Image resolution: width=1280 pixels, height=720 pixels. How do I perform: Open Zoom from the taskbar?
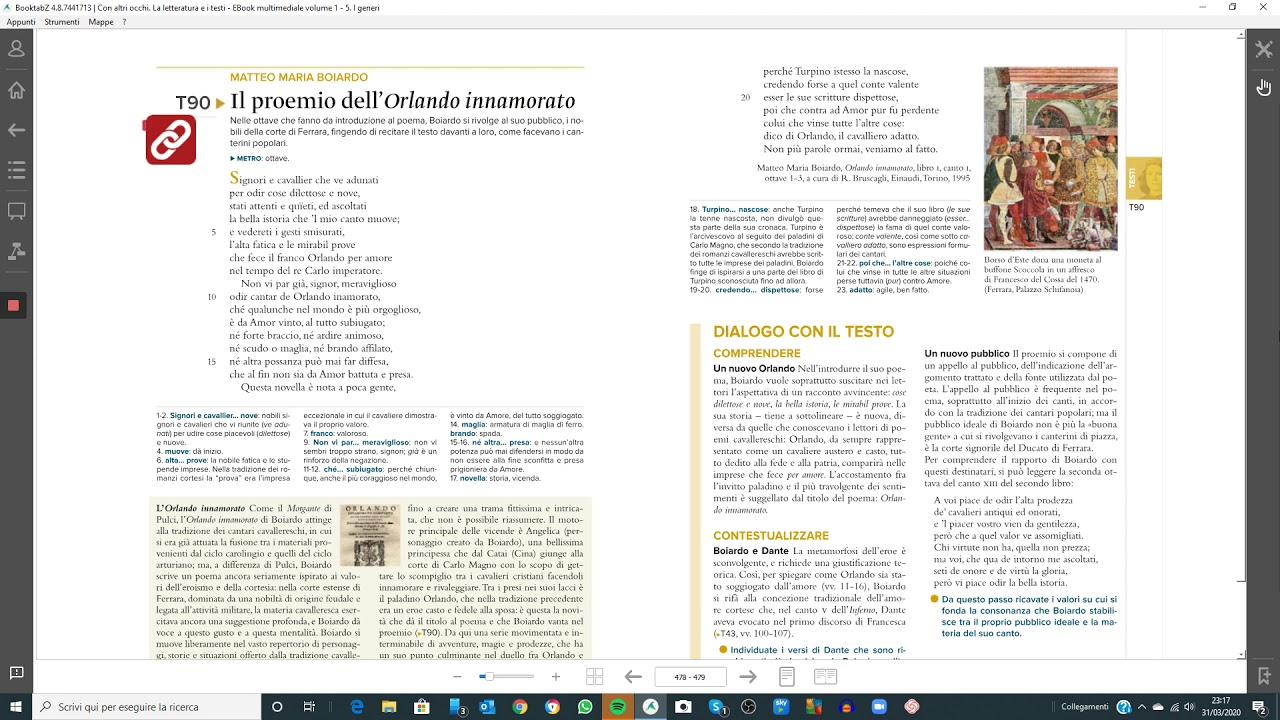(879, 706)
